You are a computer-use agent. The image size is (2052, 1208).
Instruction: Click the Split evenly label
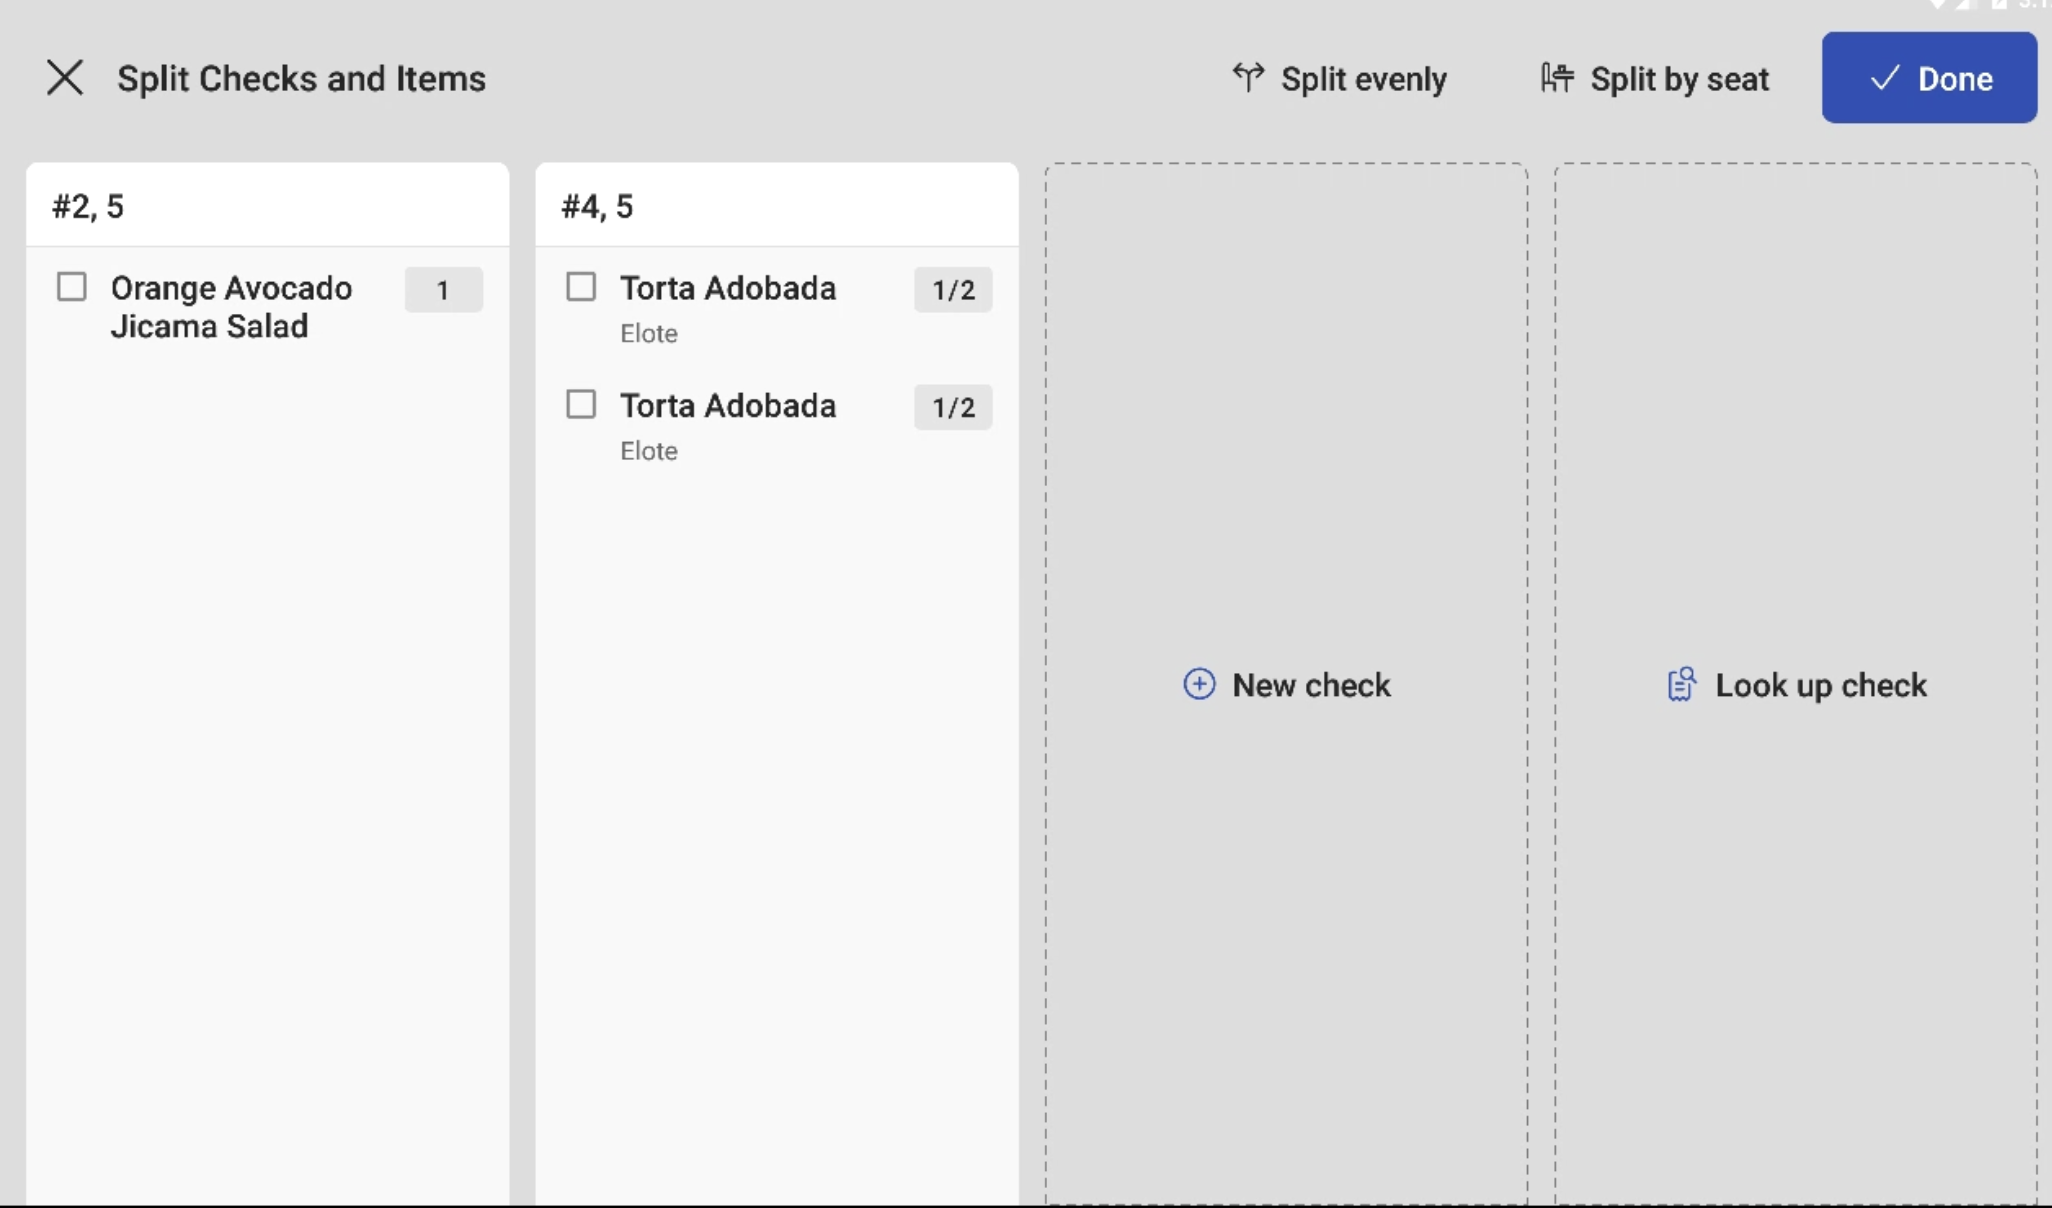point(1363,79)
